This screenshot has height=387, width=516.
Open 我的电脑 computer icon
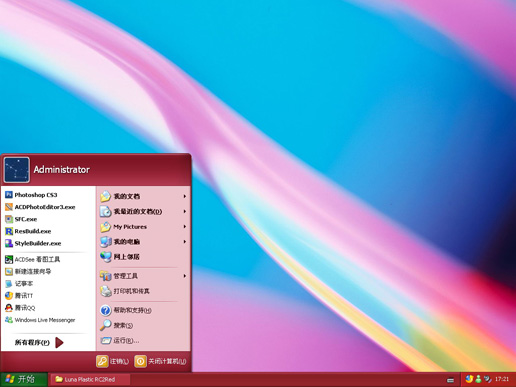point(106,242)
